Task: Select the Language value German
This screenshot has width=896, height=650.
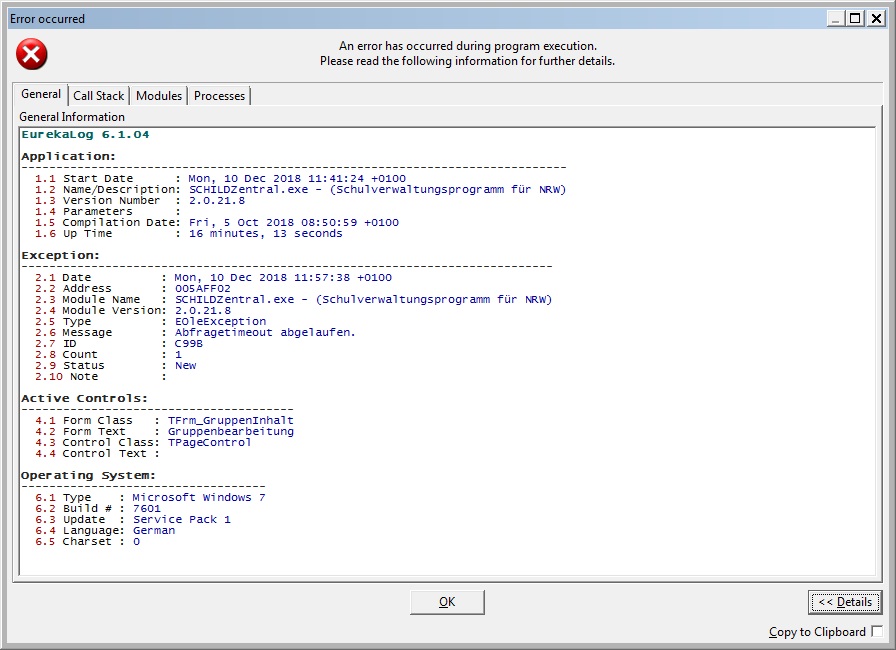Action: point(154,531)
